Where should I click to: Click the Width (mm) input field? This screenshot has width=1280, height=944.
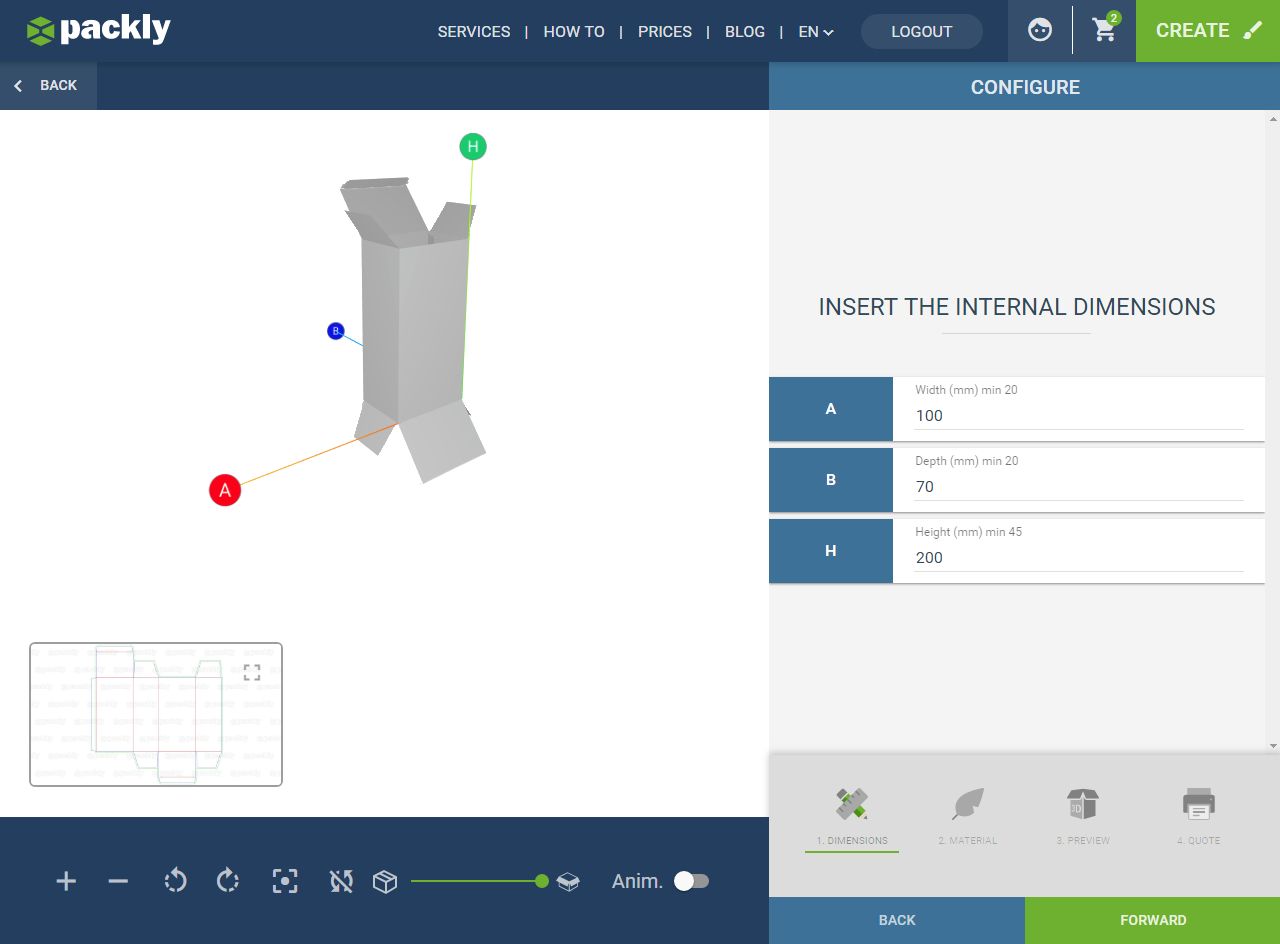pyautogui.click(x=1079, y=416)
